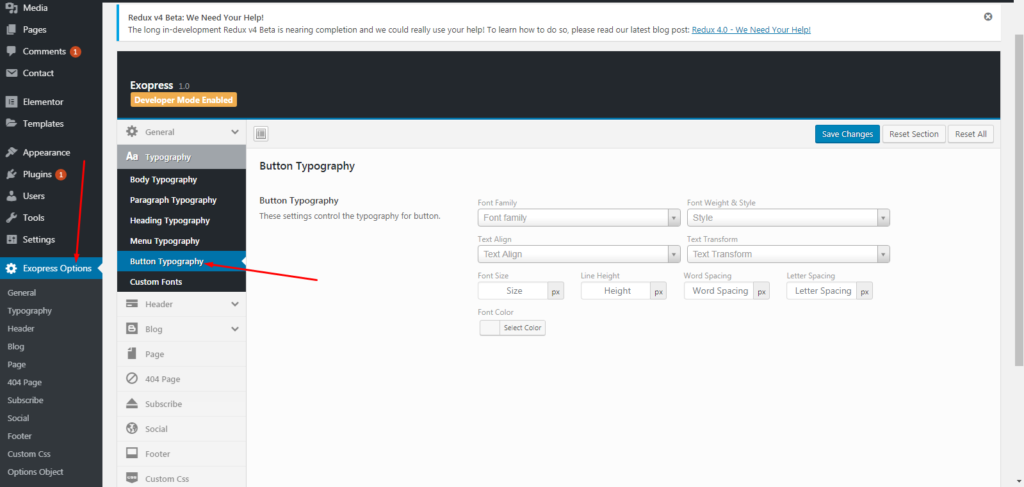
Task: Click the Word Spacing input field
Action: click(x=720, y=291)
